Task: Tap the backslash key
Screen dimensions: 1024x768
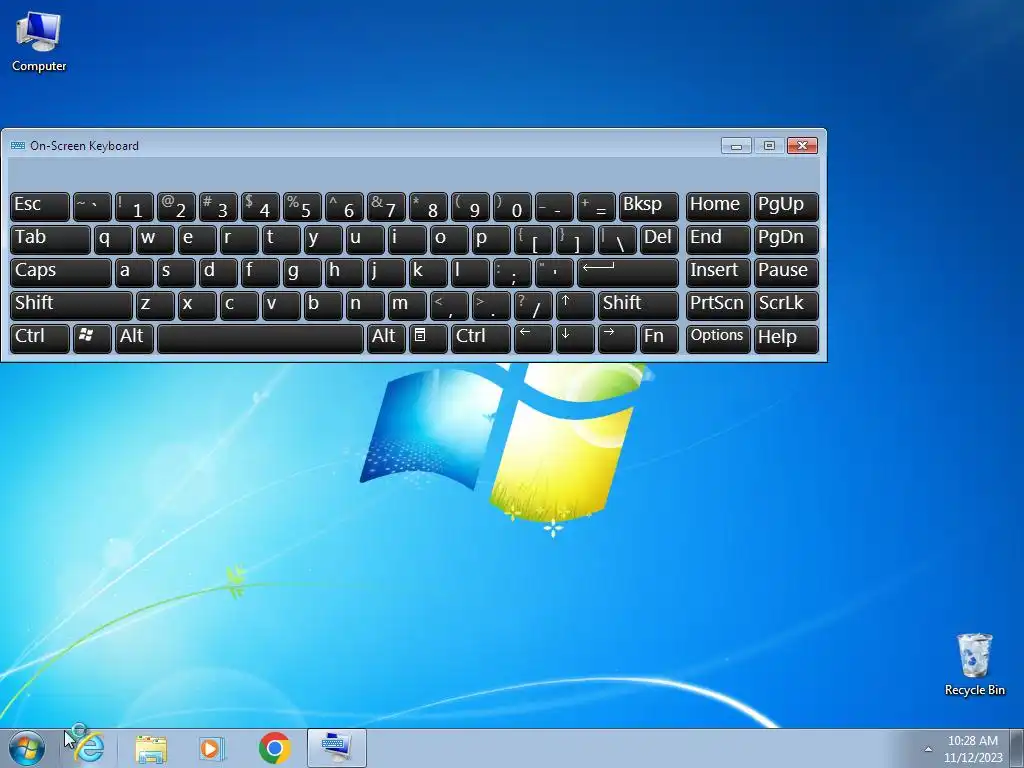Action: point(617,240)
